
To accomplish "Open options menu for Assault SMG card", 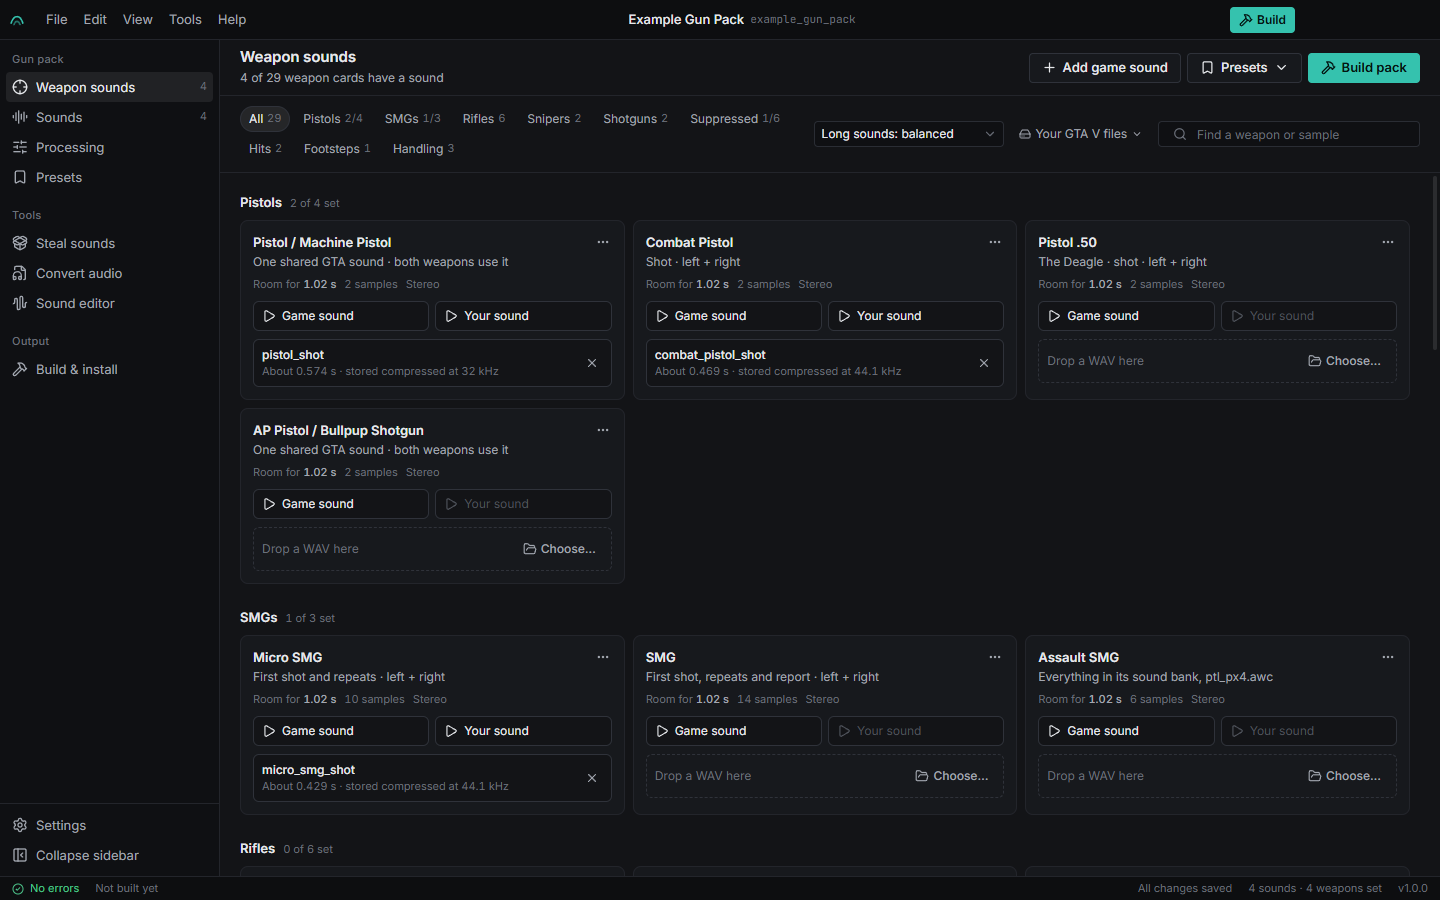I will point(1388,657).
